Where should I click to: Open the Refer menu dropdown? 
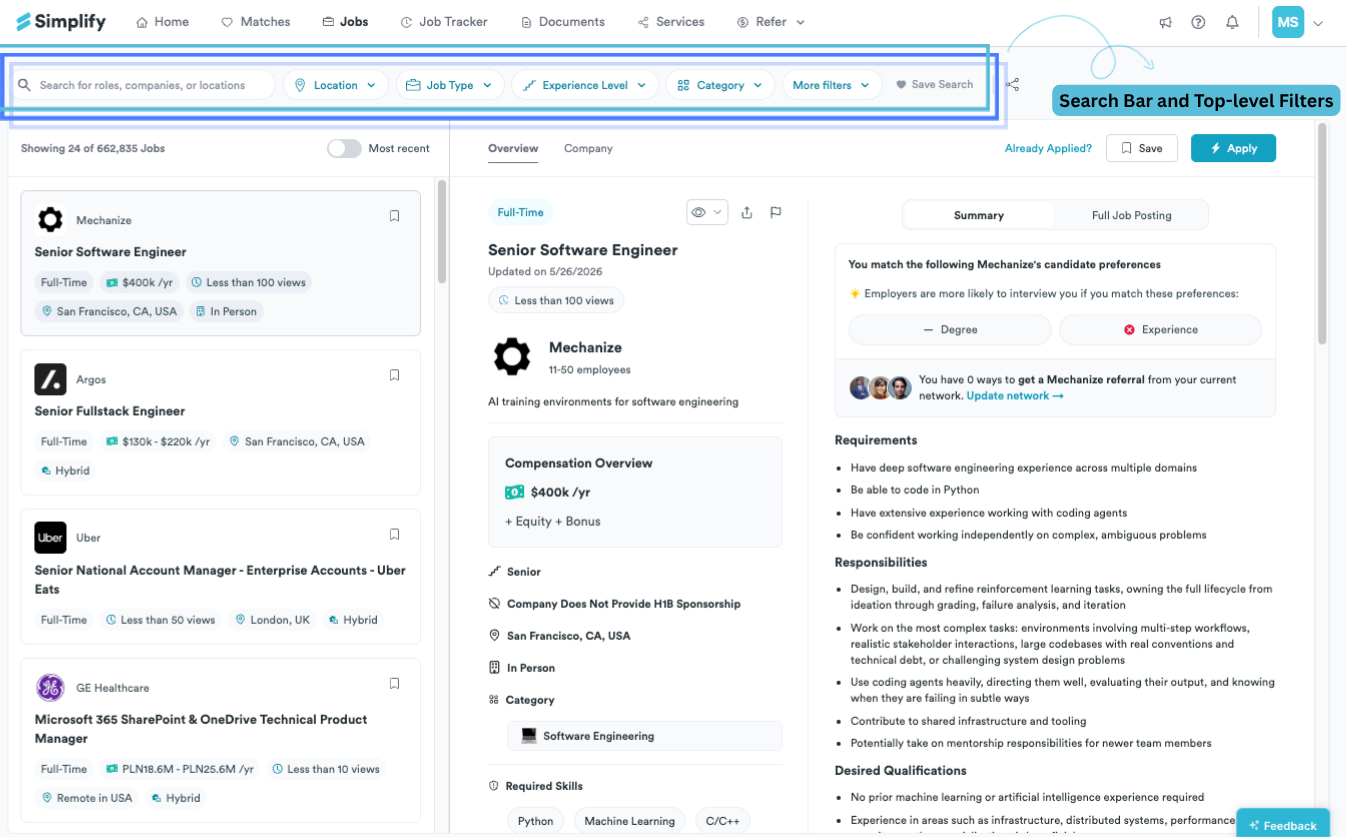(x=771, y=22)
